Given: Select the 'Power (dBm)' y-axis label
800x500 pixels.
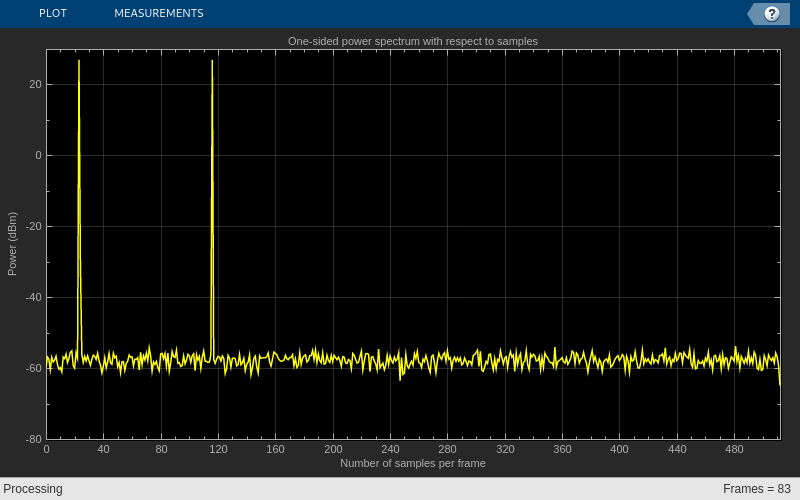Looking at the screenshot, I should 12,244.
